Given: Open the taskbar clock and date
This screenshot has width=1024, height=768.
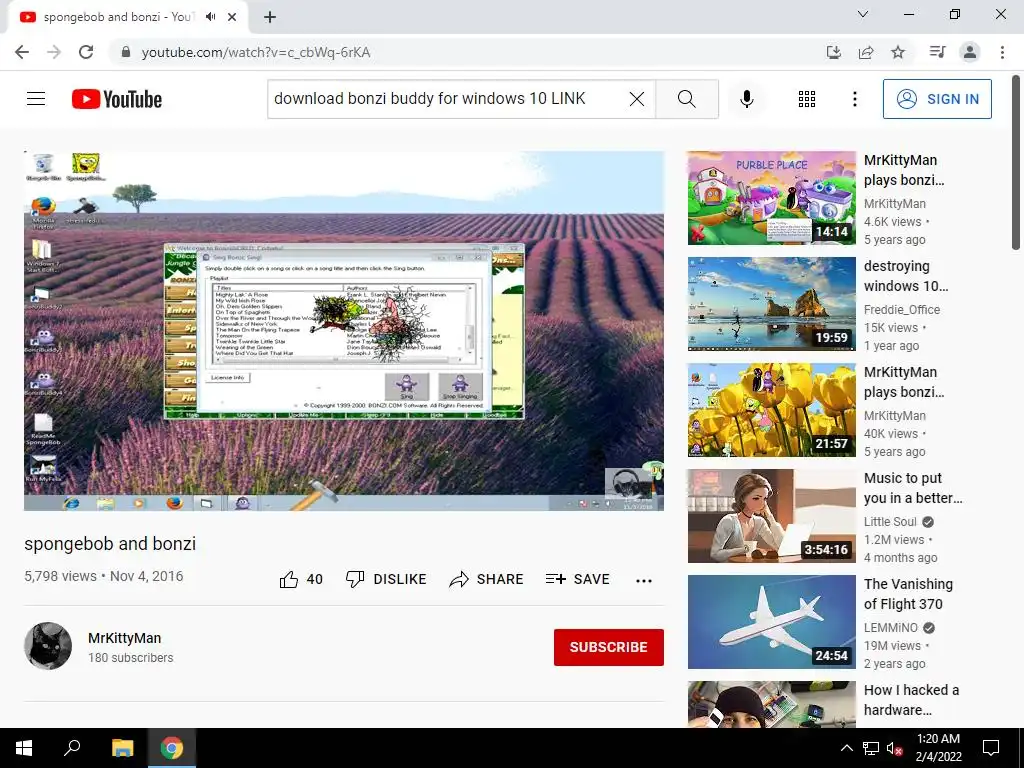Looking at the screenshot, I should (x=938, y=748).
